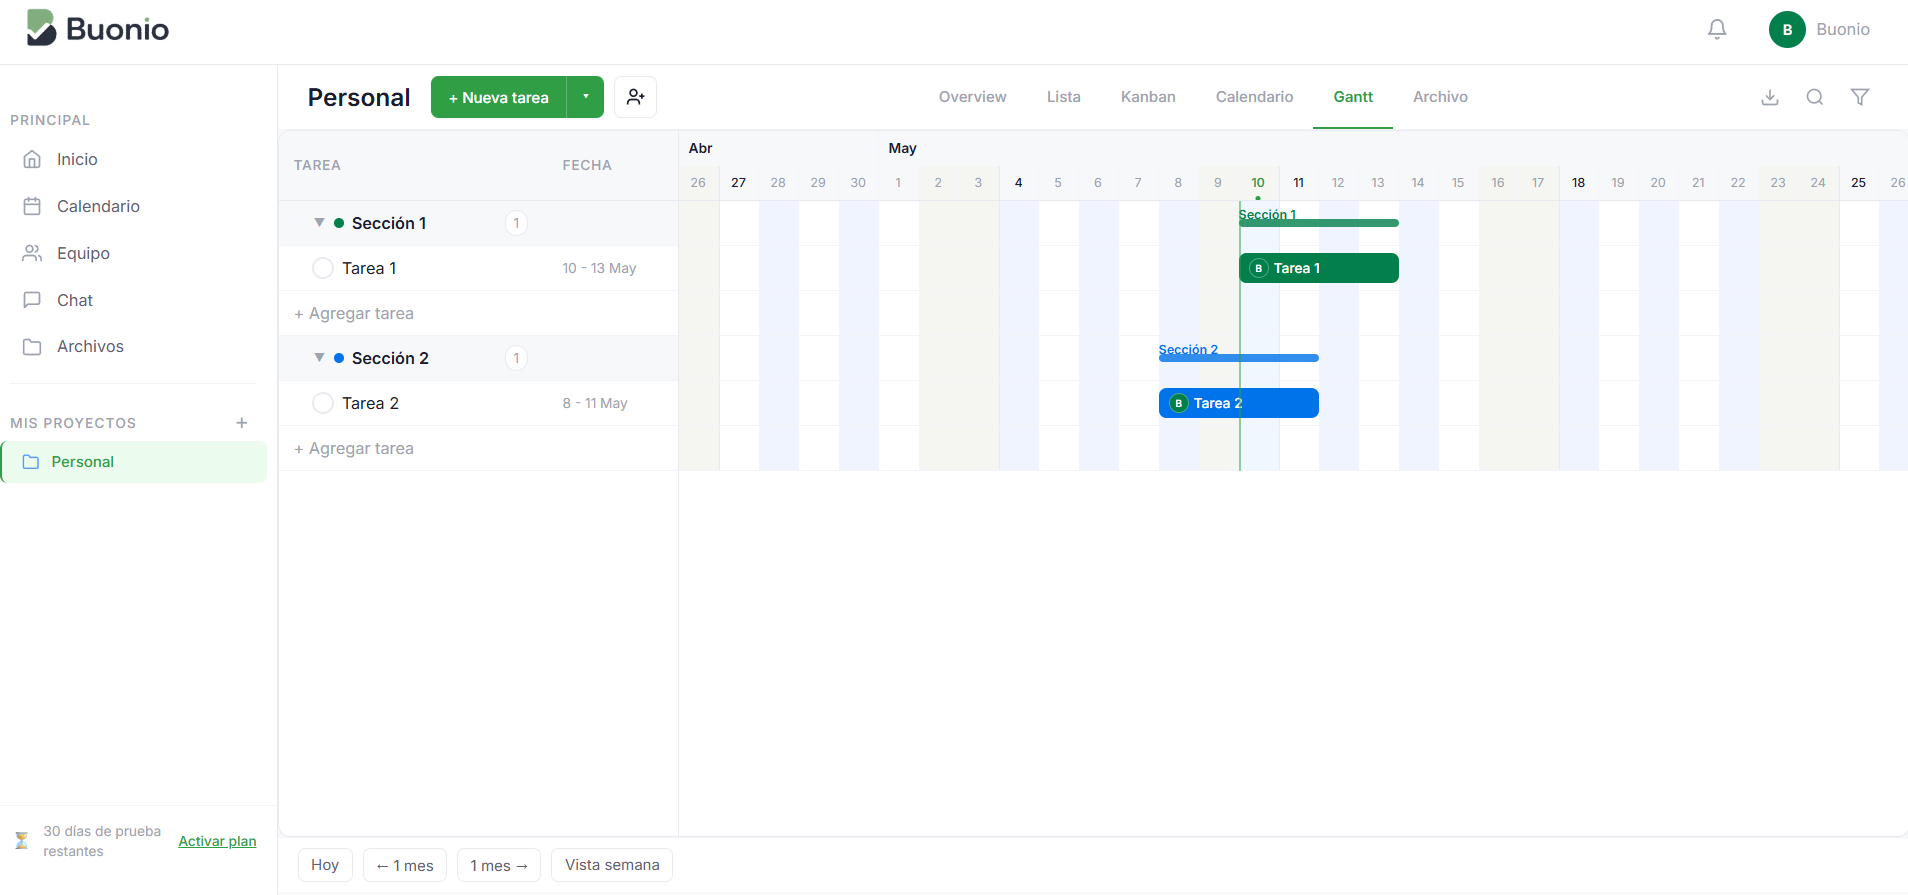Click the Archivos folder icon
Viewport: 1908px width, 895px height.
click(x=32, y=346)
